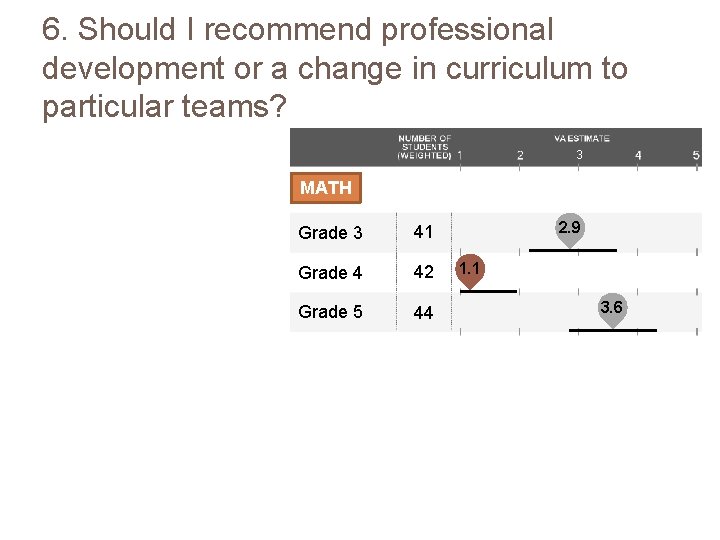Viewport: 720px width, 540px height.
Task: Click student count 44 for Grade 5
Action: pos(423,313)
